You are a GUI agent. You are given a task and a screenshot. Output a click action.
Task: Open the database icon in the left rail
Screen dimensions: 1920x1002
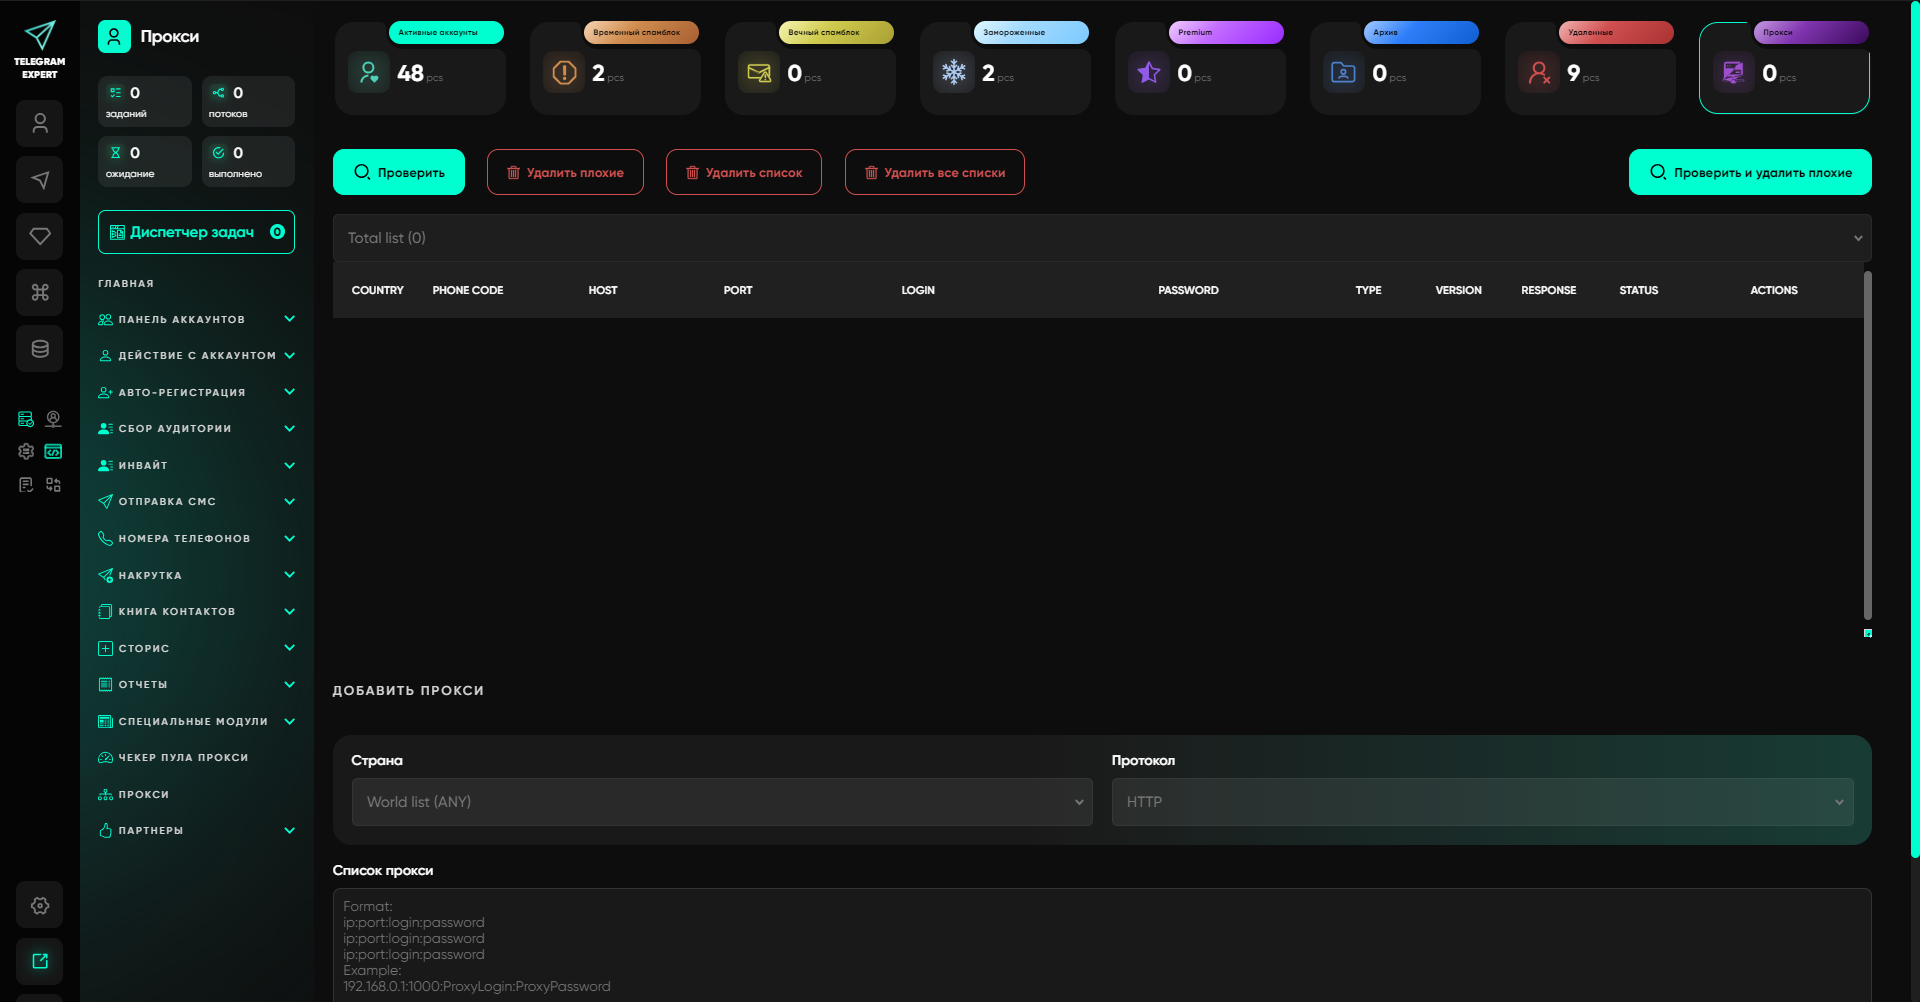(x=40, y=349)
